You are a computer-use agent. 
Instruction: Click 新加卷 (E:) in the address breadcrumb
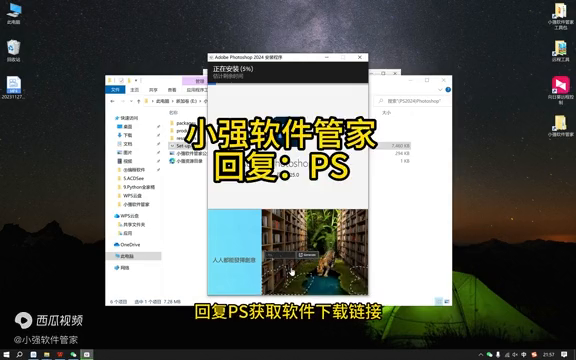click(x=186, y=101)
